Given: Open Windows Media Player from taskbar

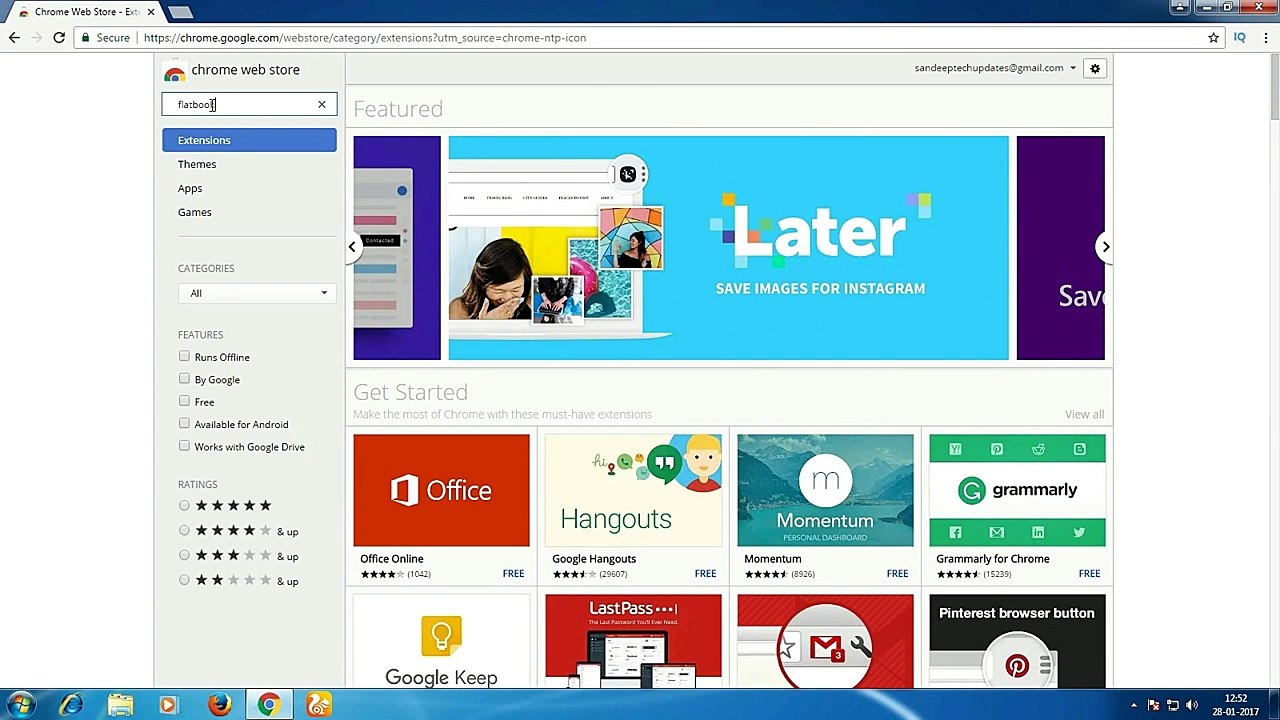Looking at the screenshot, I should 168,705.
